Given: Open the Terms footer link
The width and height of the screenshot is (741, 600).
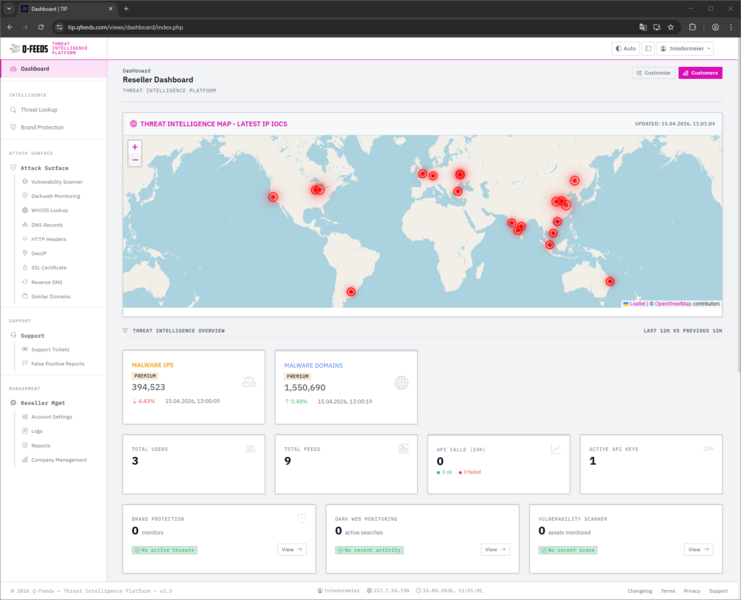Looking at the screenshot, I should 668,591.
